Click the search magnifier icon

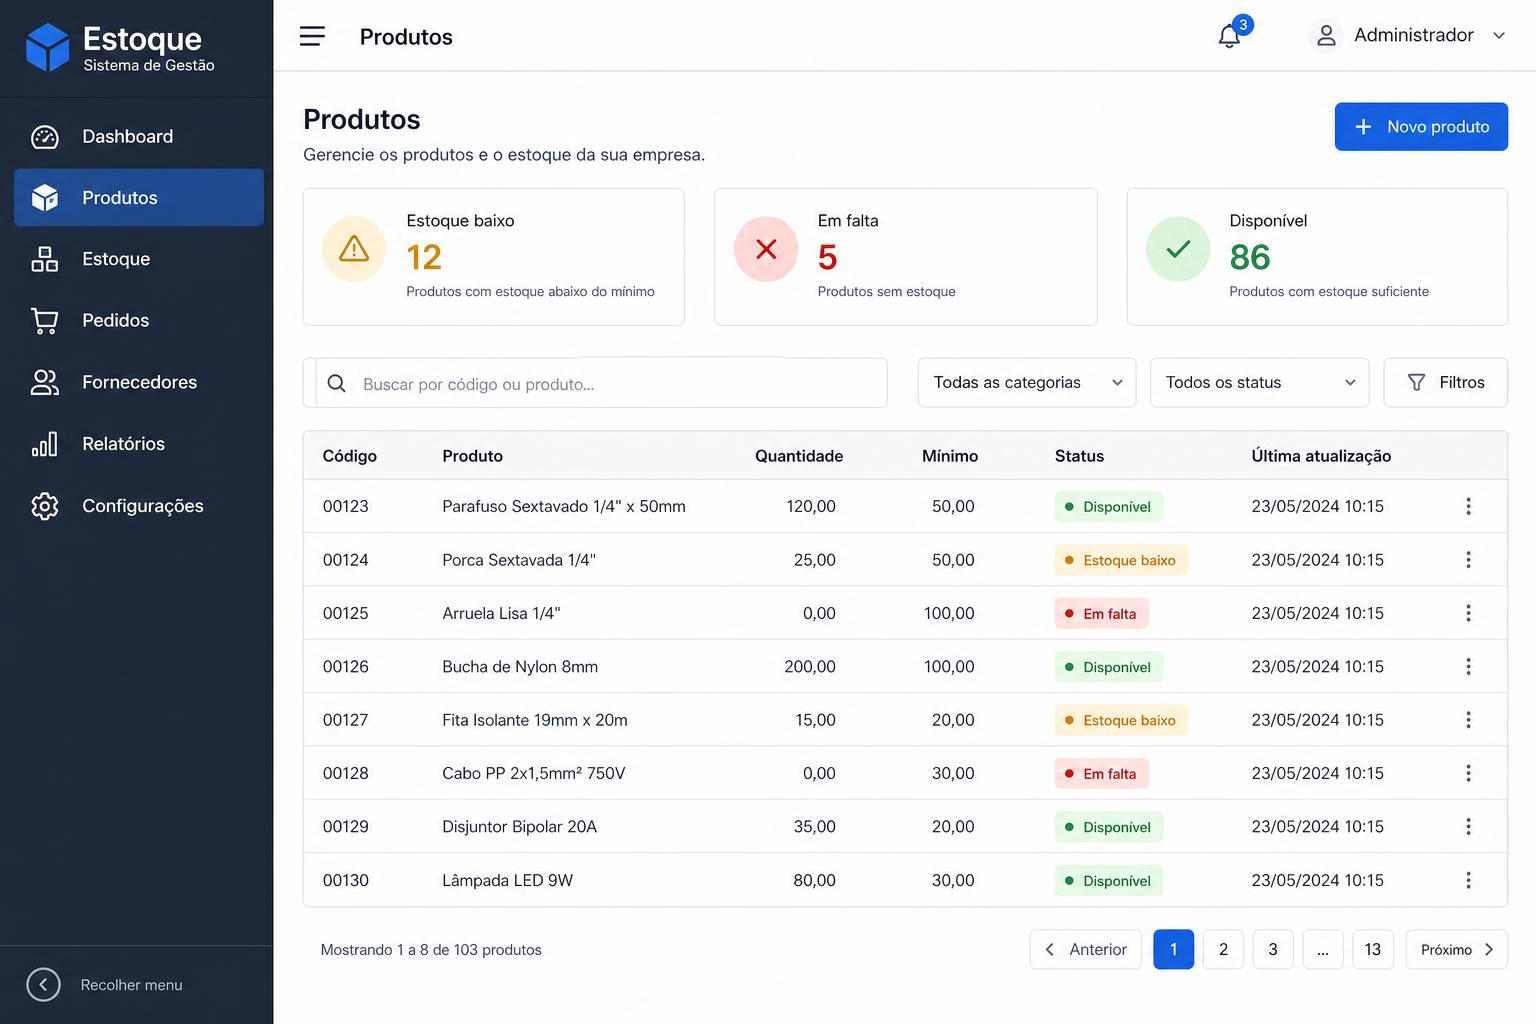[x=337, y=384]
